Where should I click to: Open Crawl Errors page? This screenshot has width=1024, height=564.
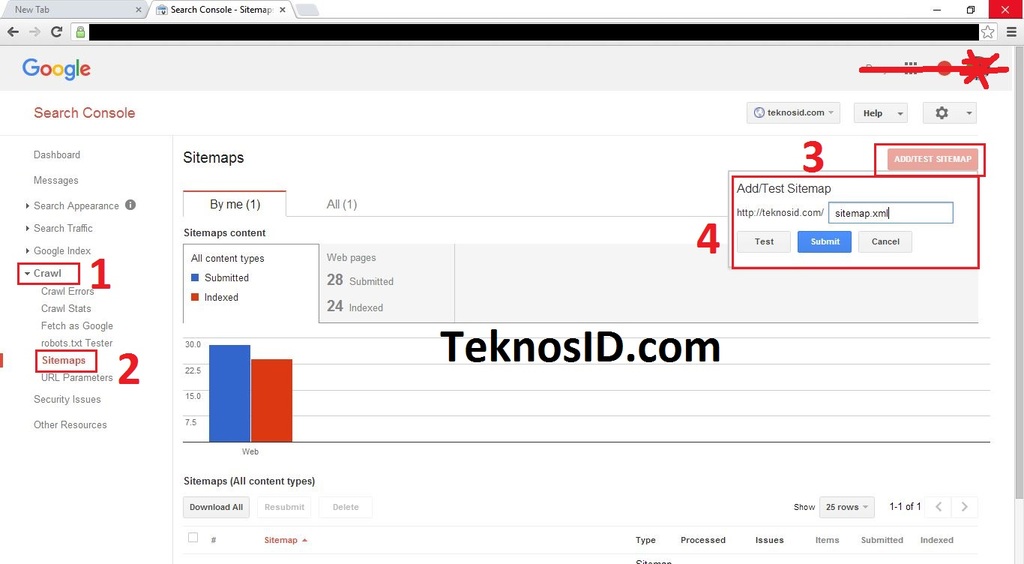click(67, 291)
